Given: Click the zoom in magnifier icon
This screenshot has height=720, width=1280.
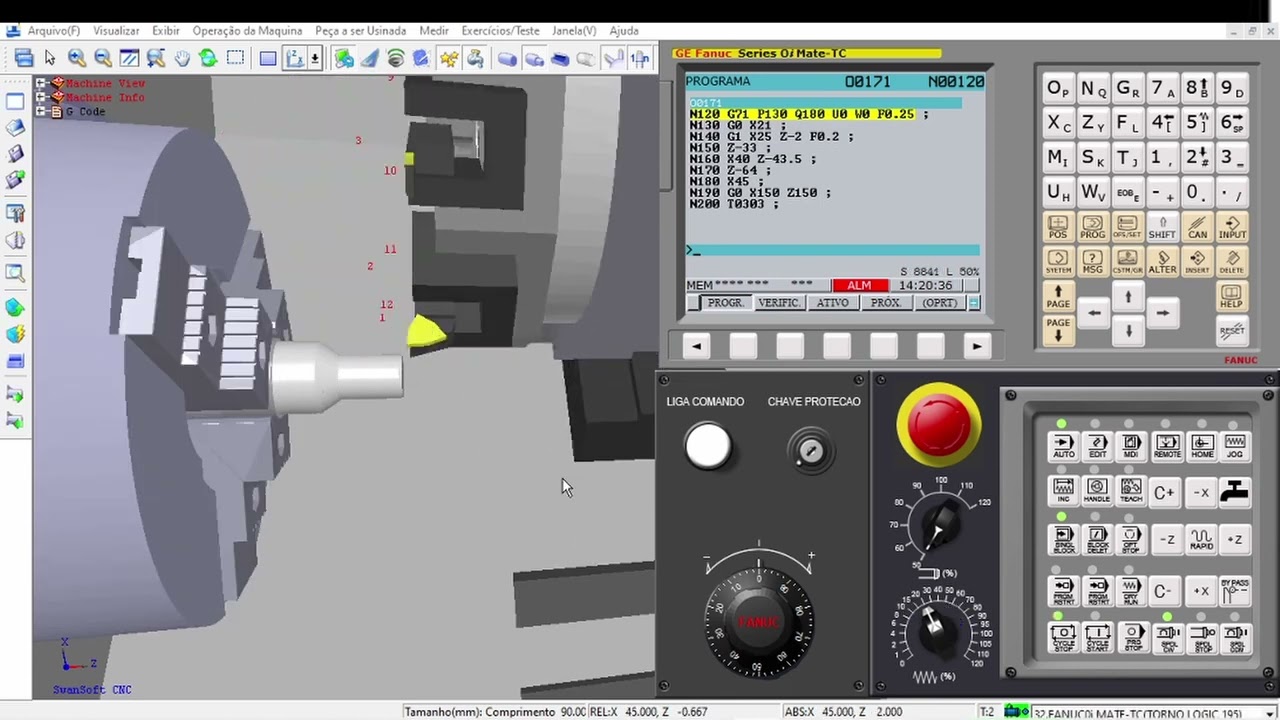Looking at the screenshot, I should tap(77, 59).
